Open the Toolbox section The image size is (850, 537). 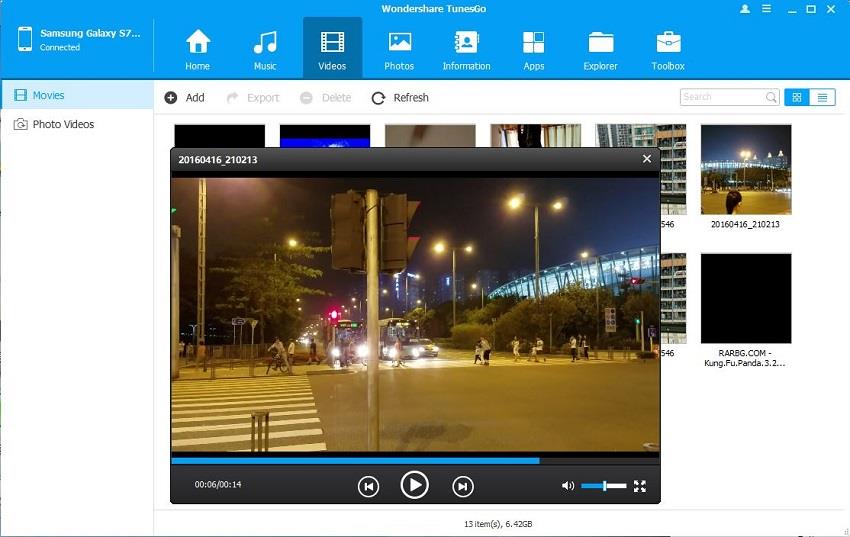(668, 49)
